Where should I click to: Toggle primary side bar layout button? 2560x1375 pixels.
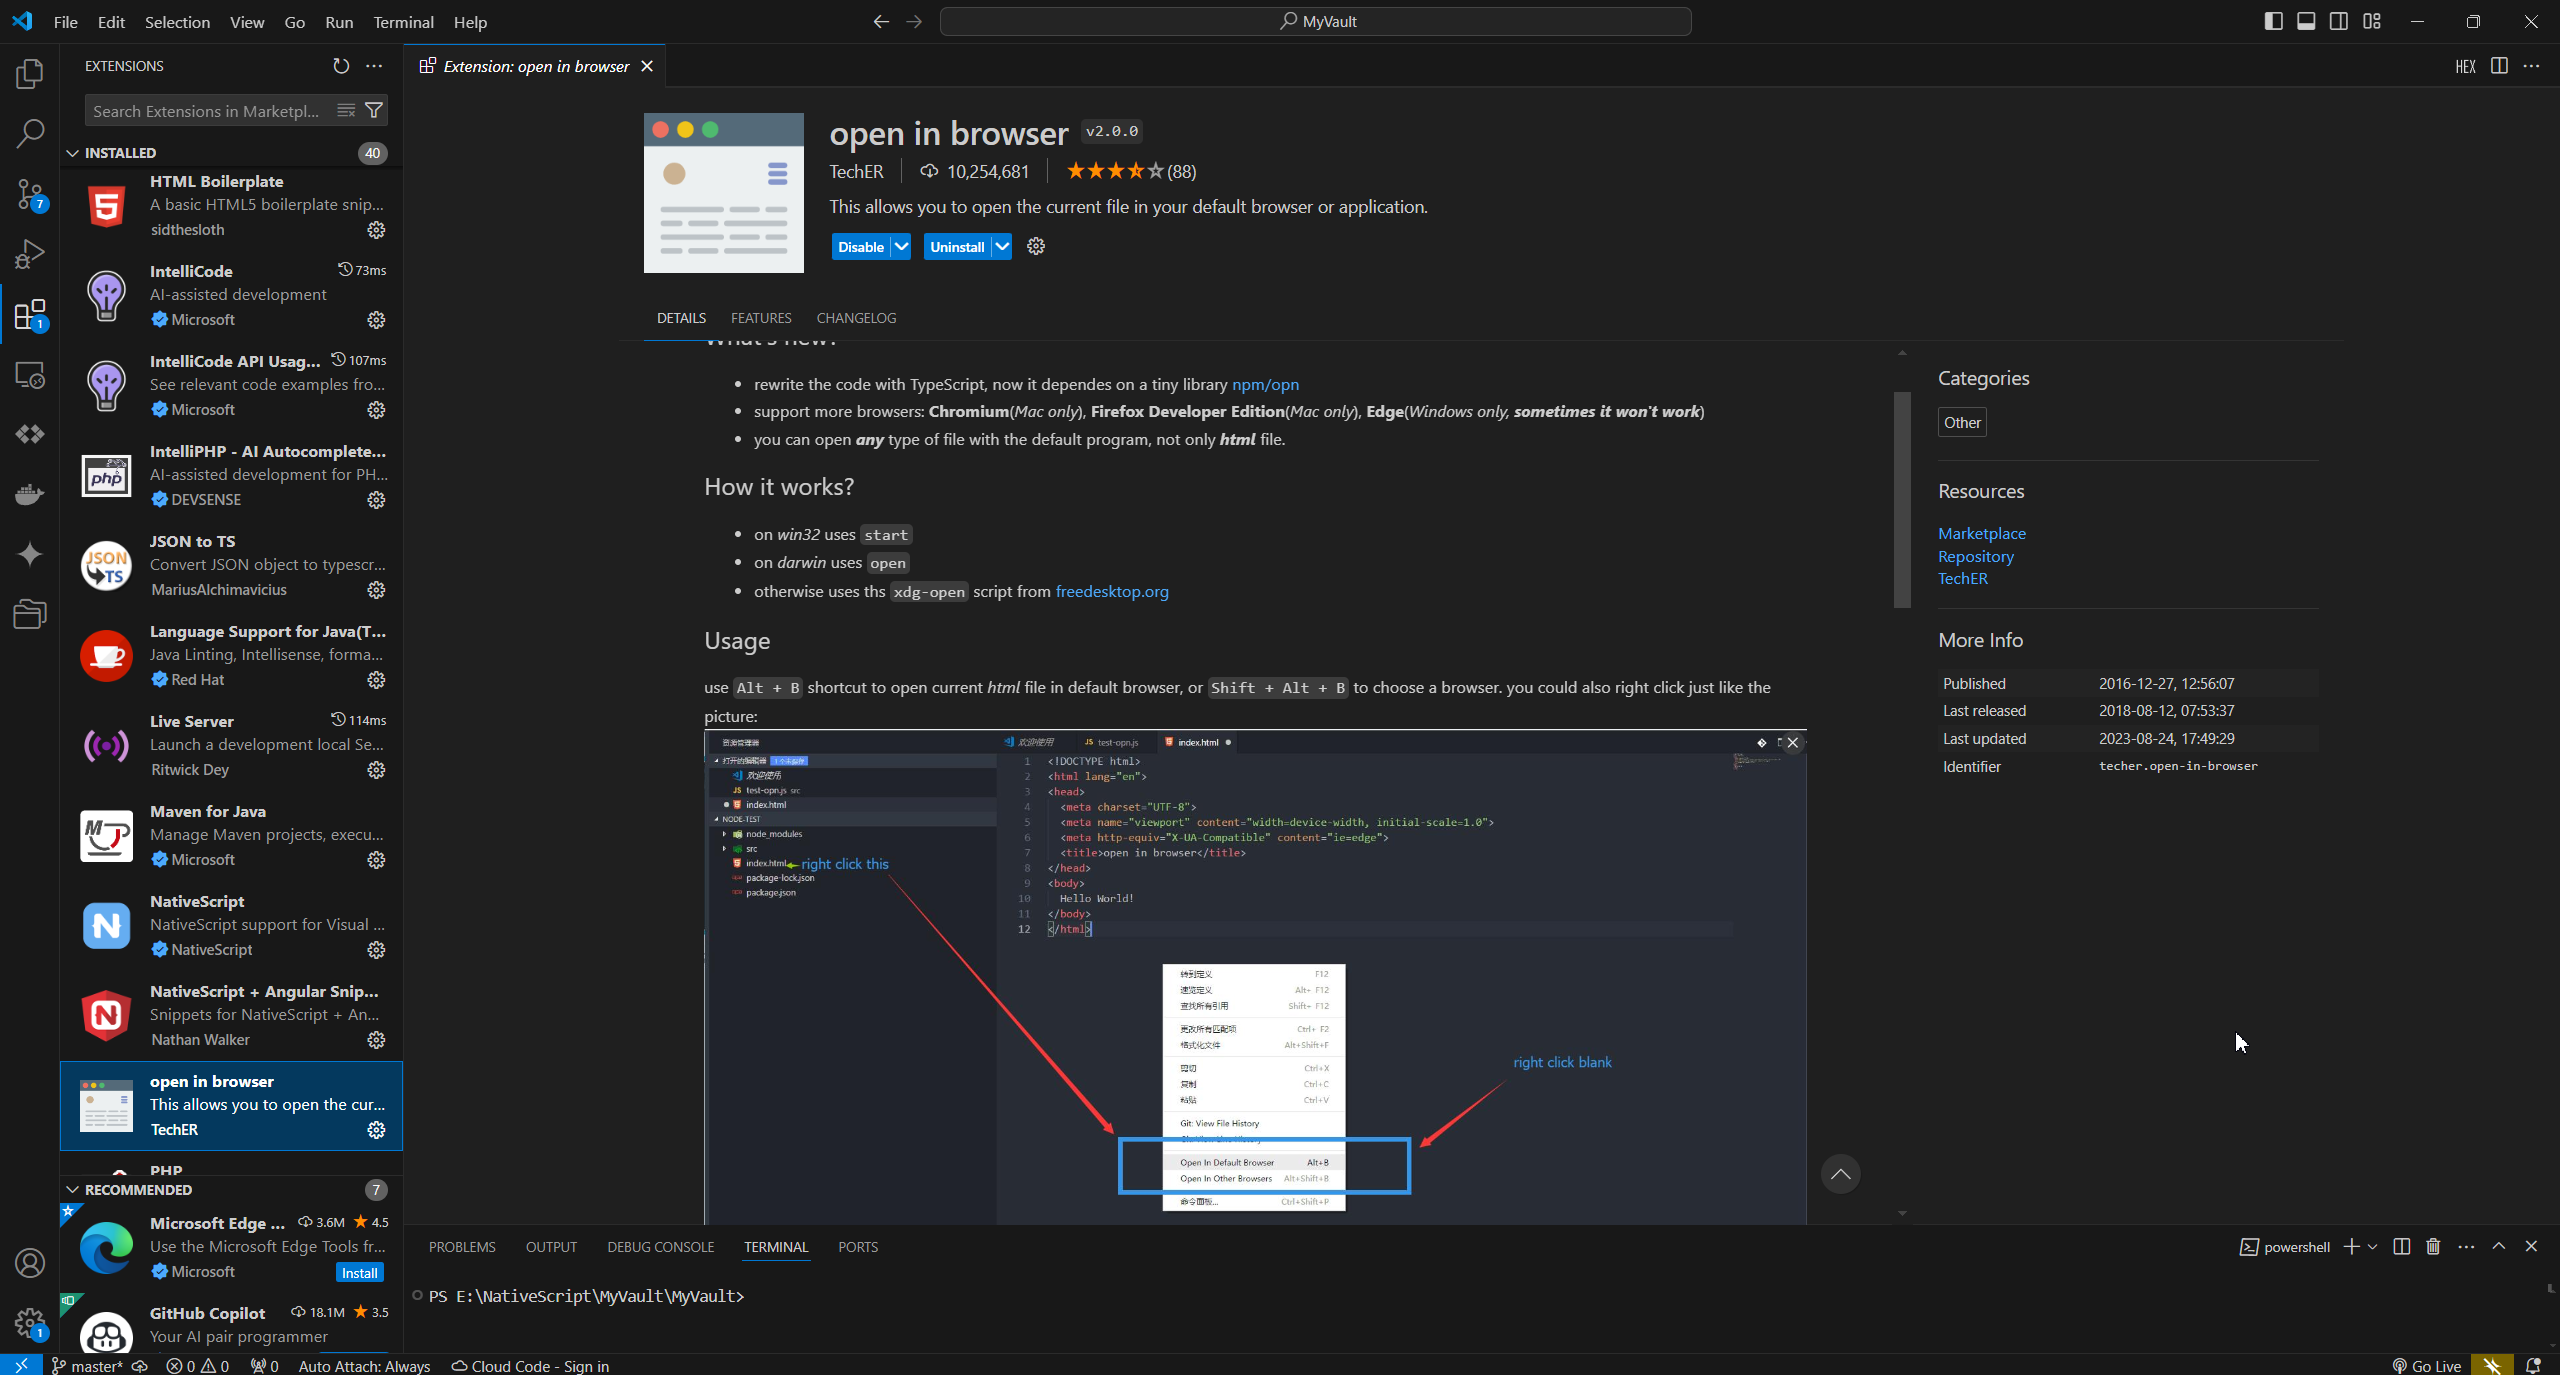[2273, 21]
